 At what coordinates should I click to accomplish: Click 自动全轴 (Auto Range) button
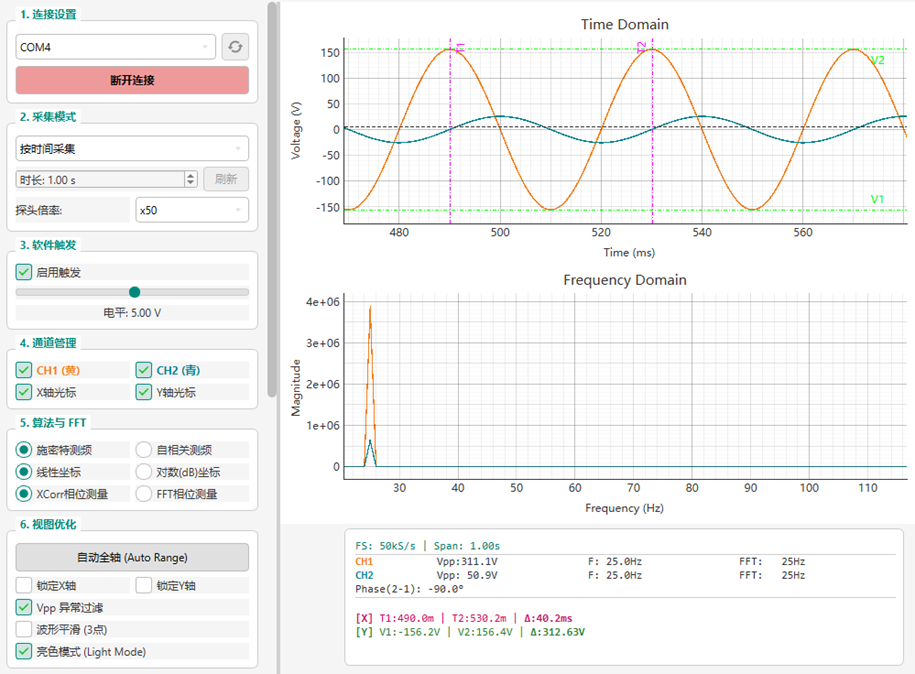(132, 557)
